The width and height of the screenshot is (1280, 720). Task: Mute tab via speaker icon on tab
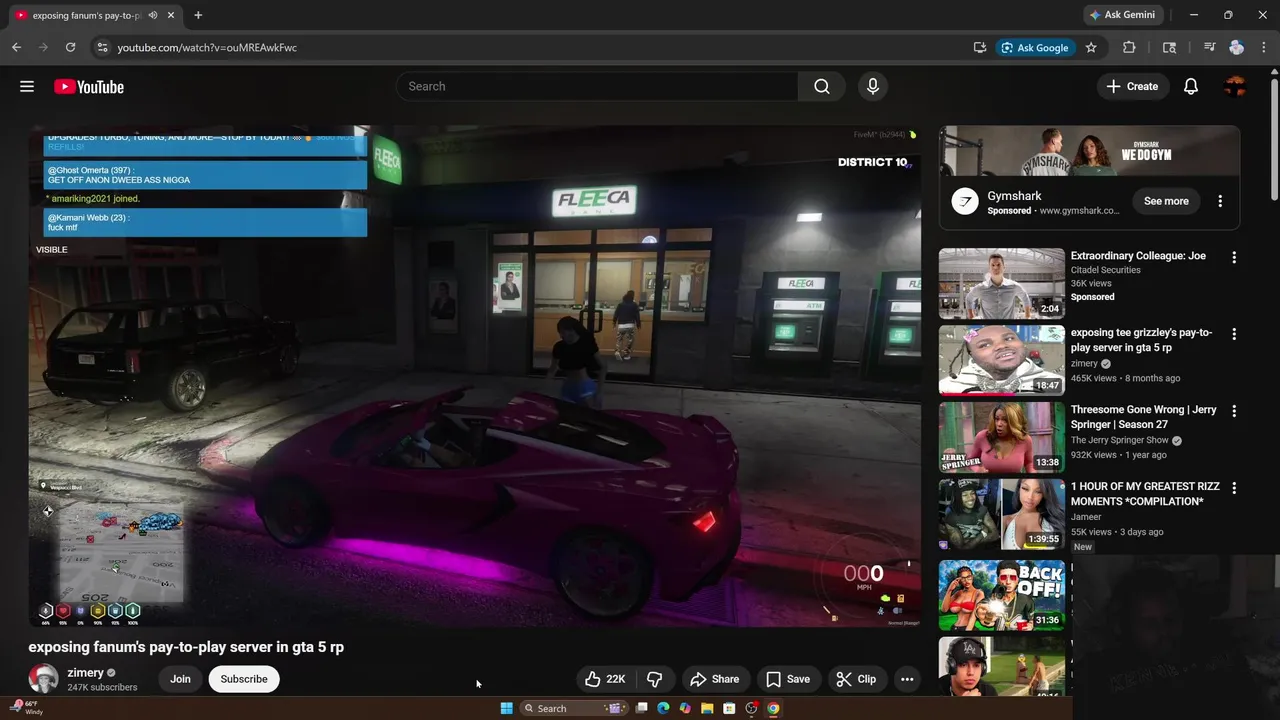[x=153, y=15]
